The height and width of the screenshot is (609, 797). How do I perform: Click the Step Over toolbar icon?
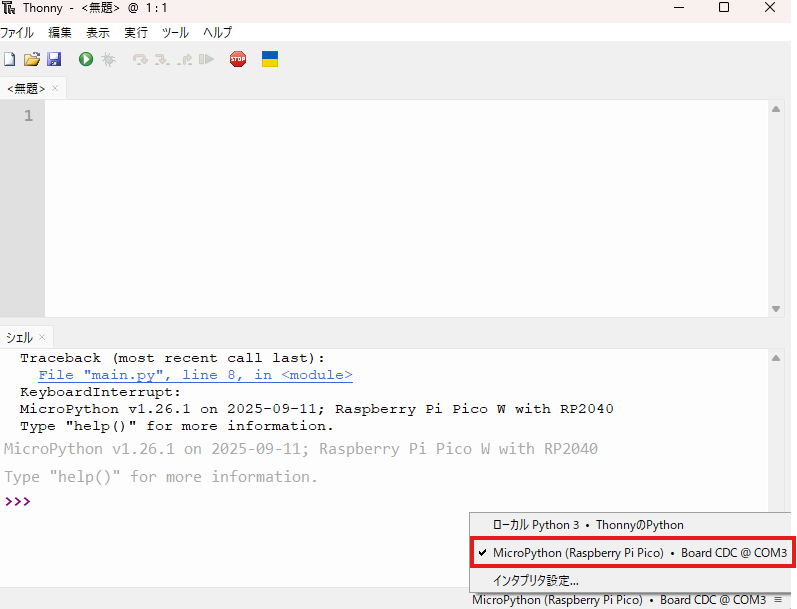(x=140, y=59)
